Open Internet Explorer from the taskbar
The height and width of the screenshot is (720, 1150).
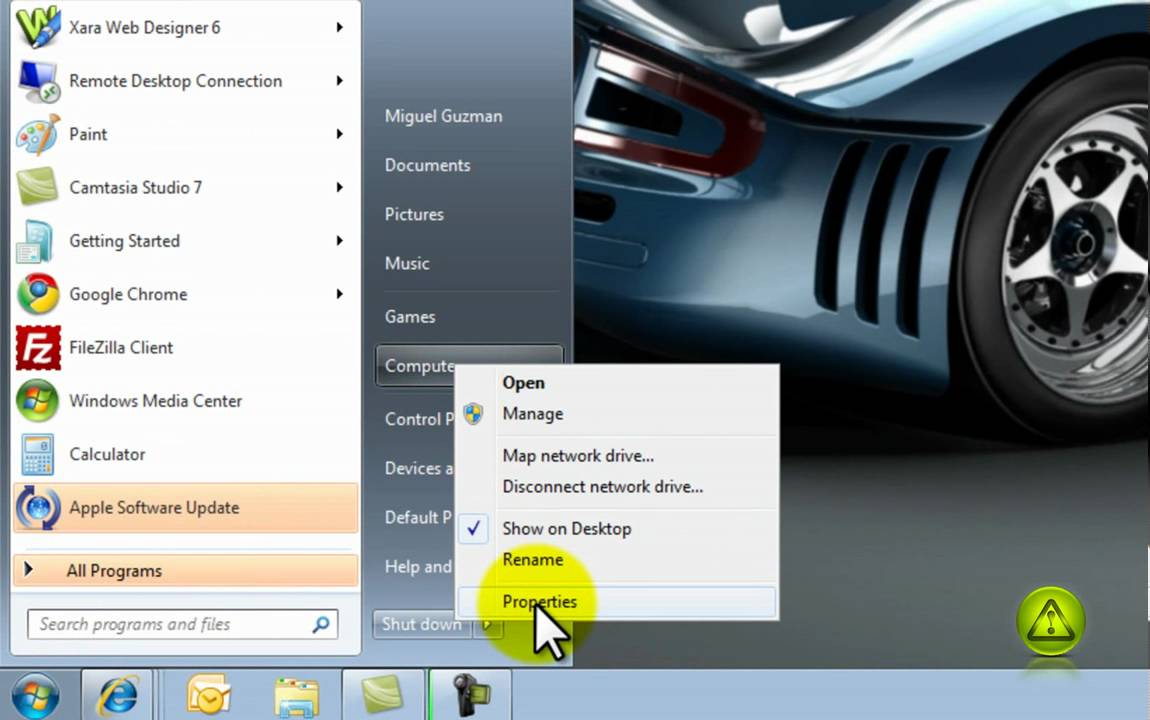click(x=117, y=695)
